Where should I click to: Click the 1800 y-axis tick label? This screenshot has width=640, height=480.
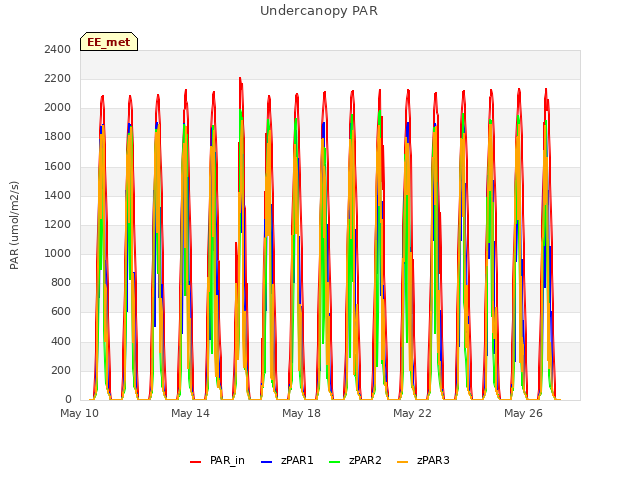point(58,137)
